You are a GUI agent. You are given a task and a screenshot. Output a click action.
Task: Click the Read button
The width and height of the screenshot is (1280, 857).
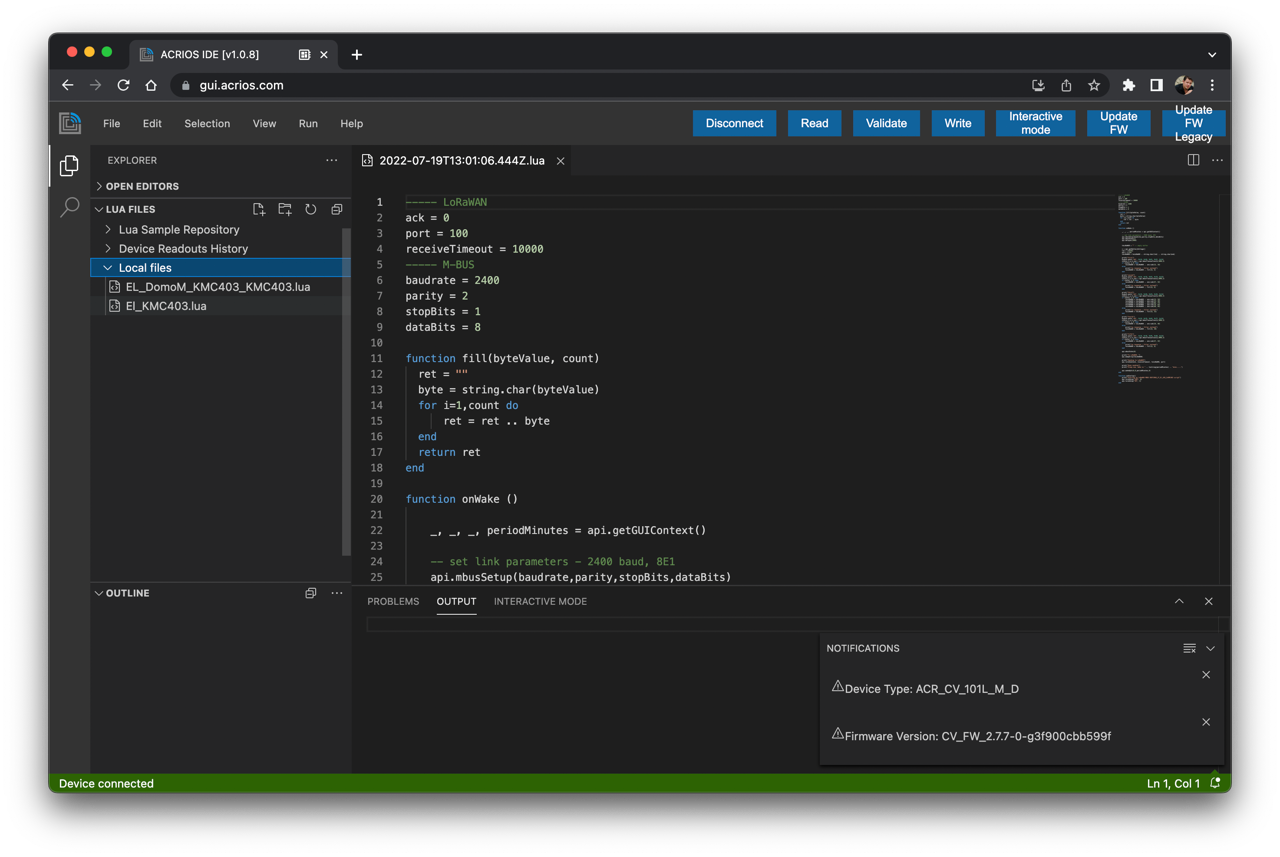[x=814, y=123]
